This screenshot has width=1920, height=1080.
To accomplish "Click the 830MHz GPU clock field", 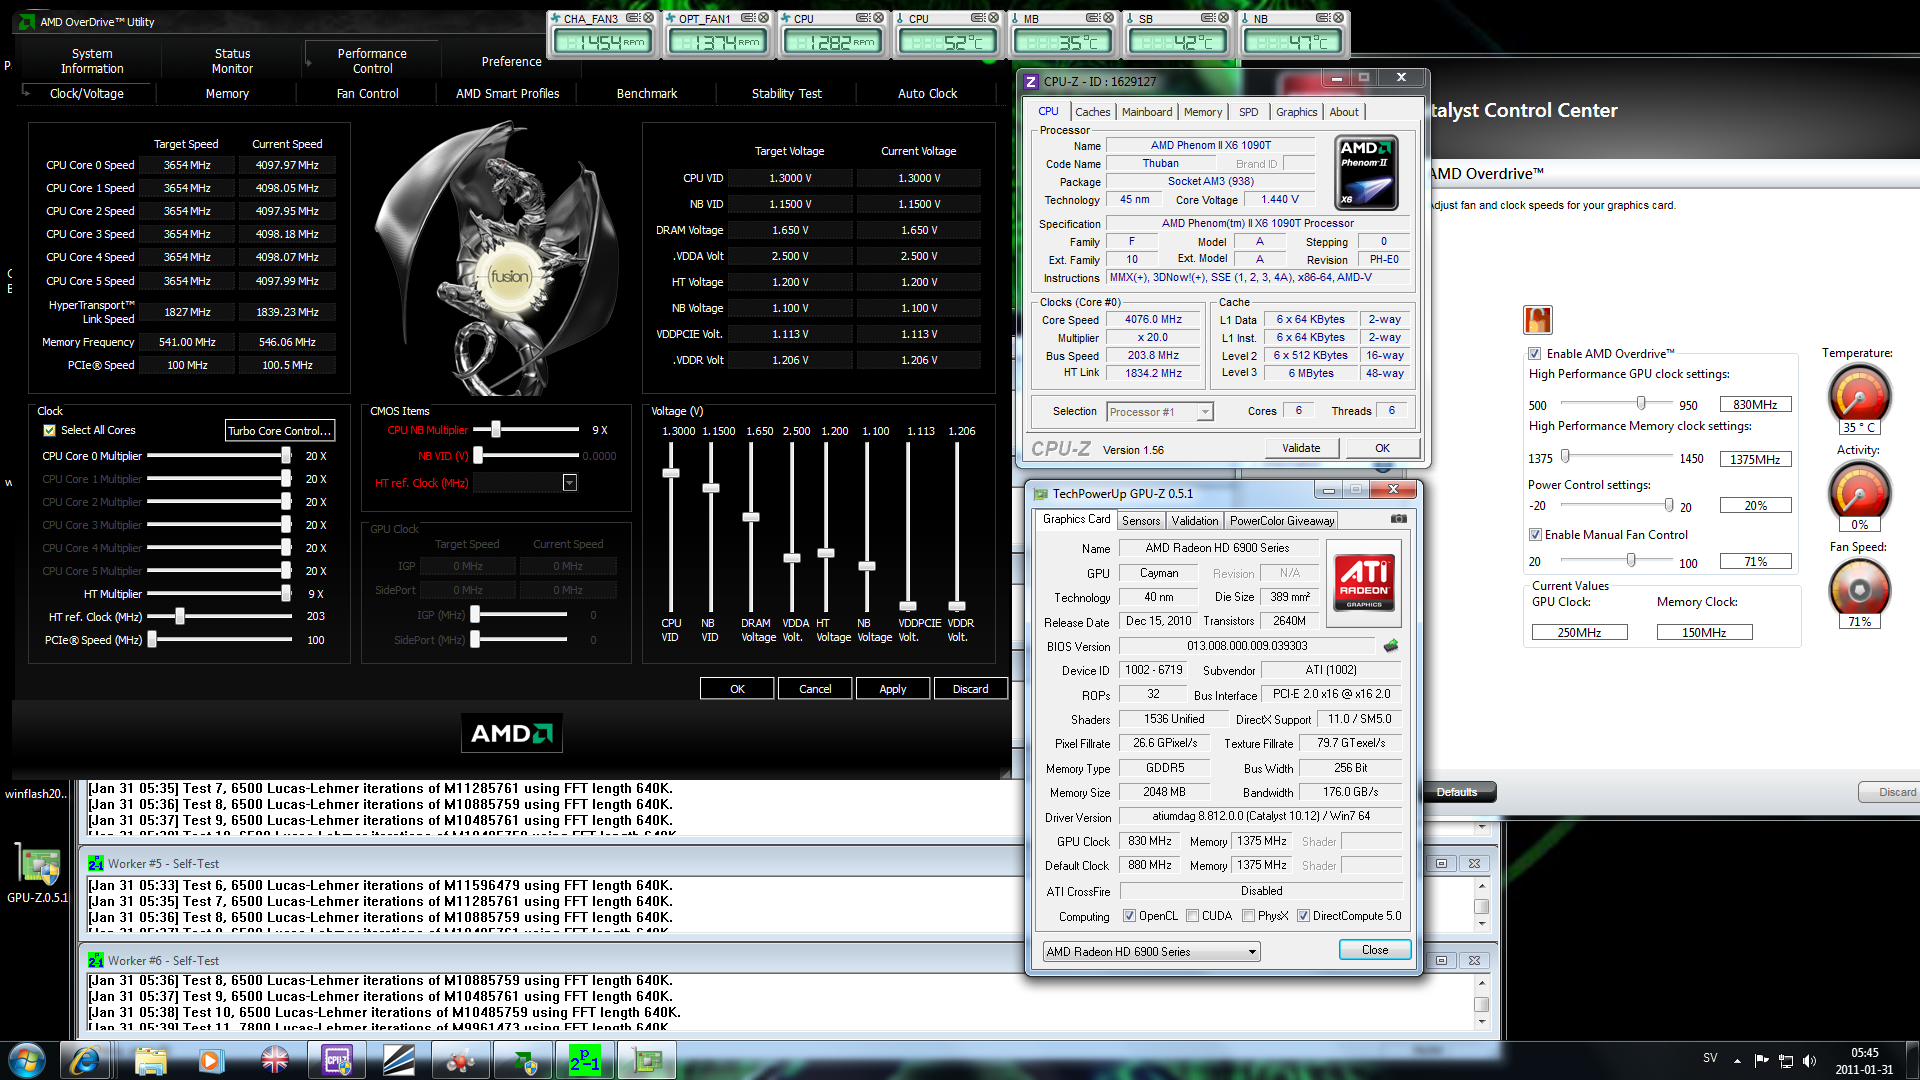I will tap(1755, 405).
